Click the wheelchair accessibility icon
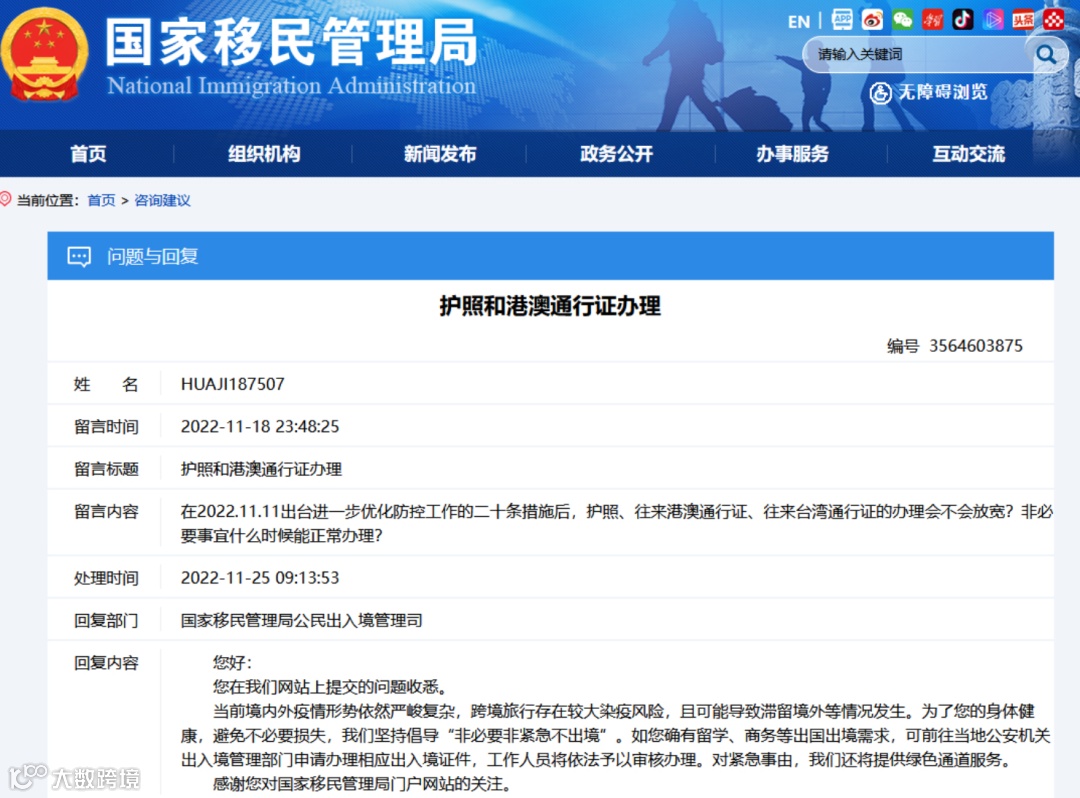The width and height of the screenshot is (1080, 798). [x=880, y=93]
